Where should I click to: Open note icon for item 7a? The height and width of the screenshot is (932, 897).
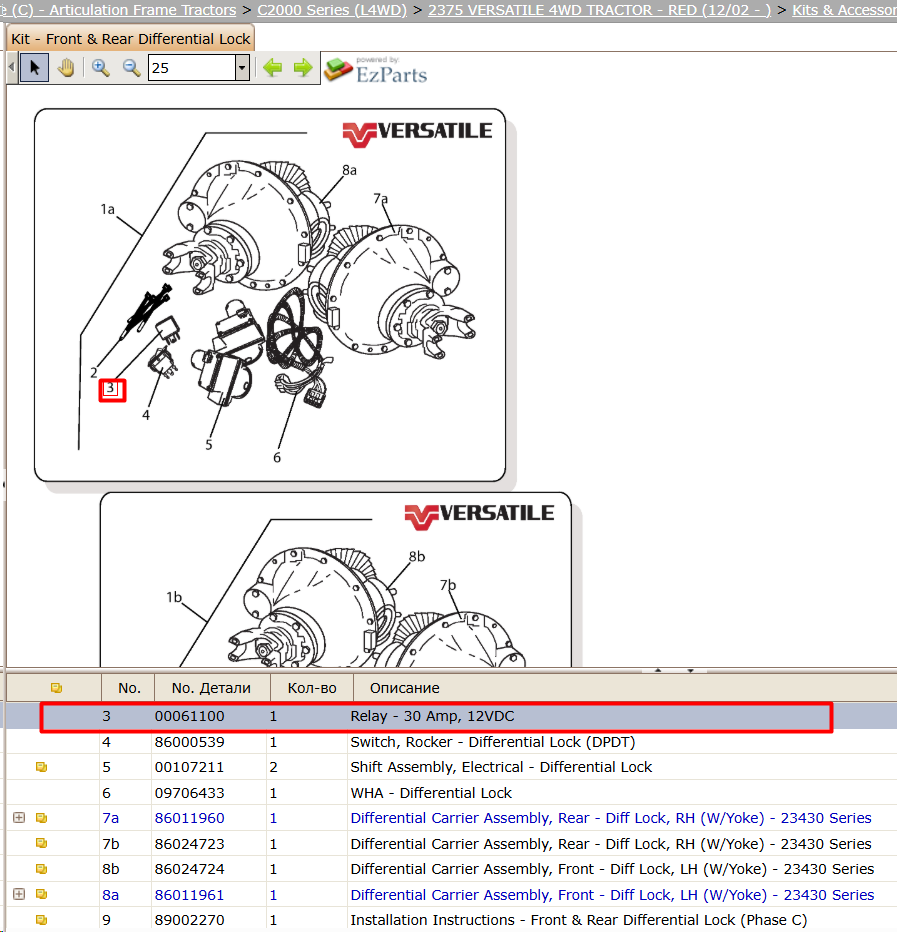(42, 818)
